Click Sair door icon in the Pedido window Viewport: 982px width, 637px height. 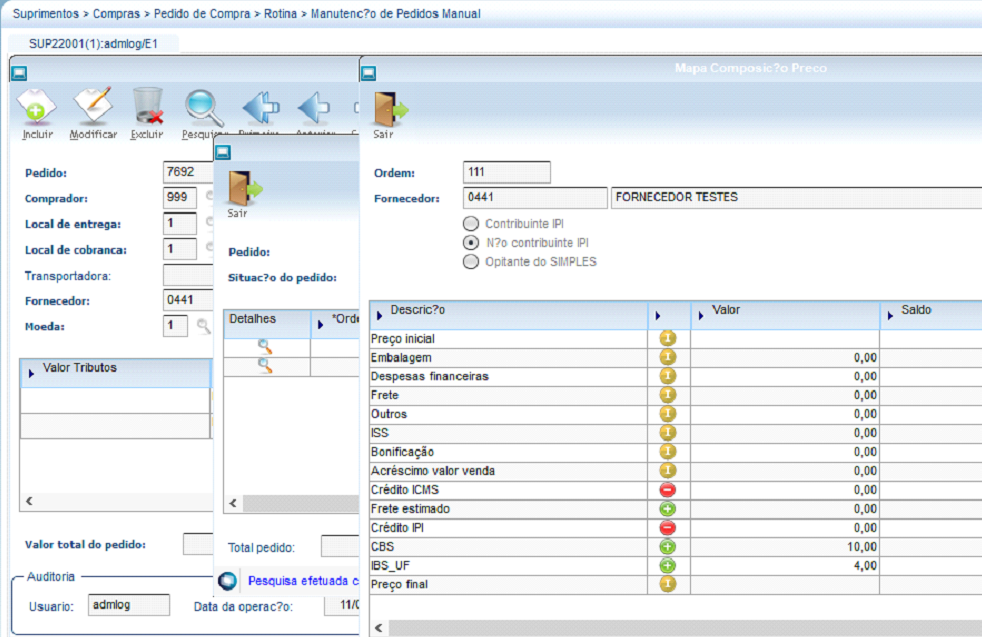coord(244,188)
